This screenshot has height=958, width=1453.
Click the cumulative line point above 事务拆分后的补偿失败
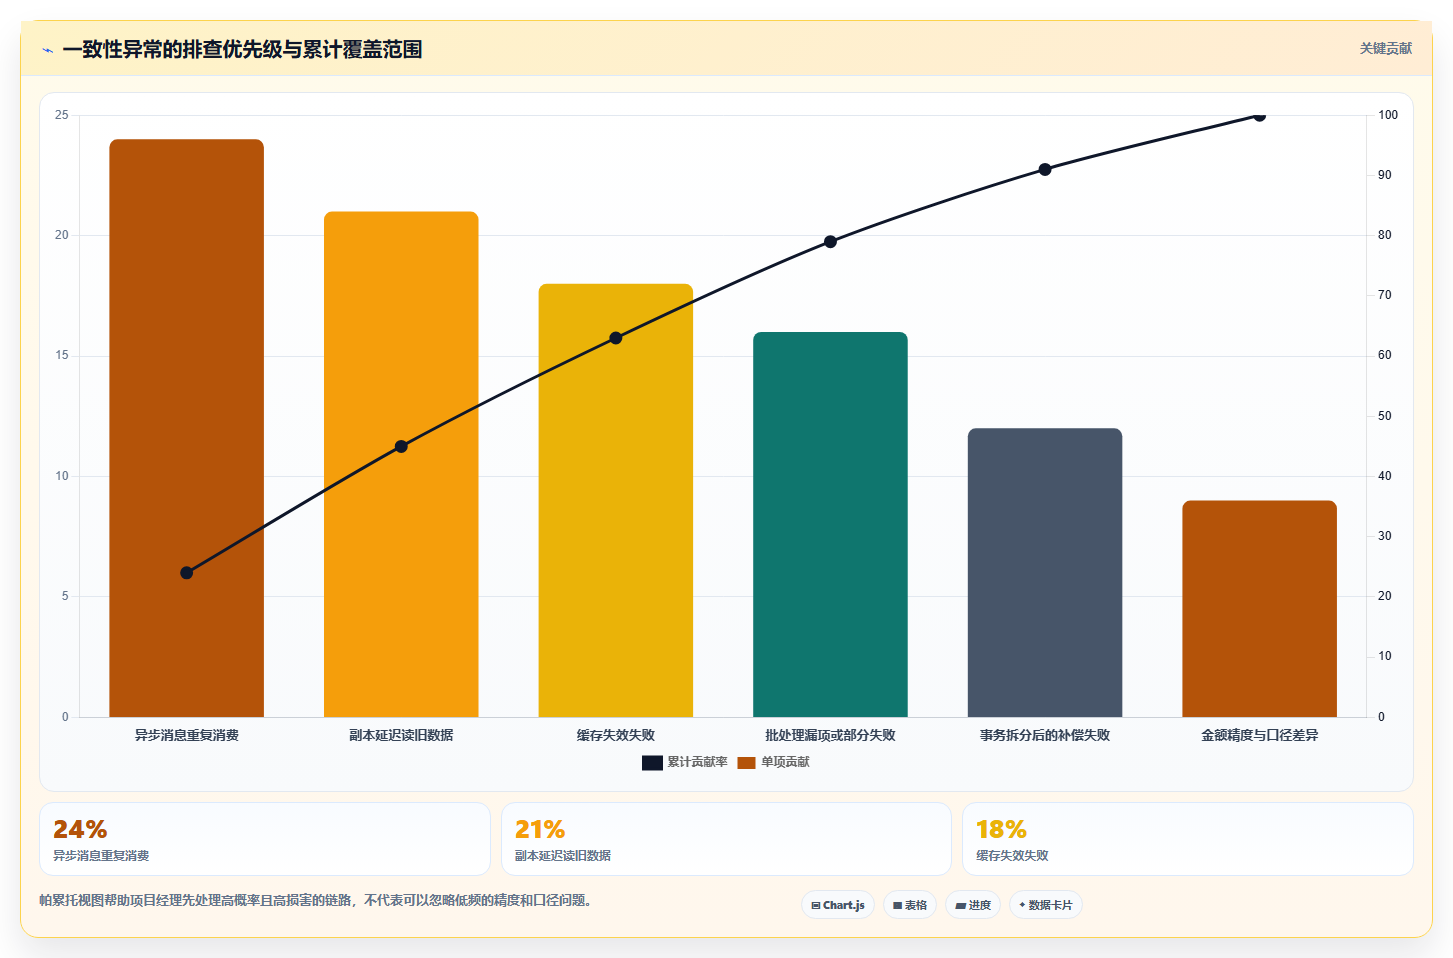click(1045, 169)
